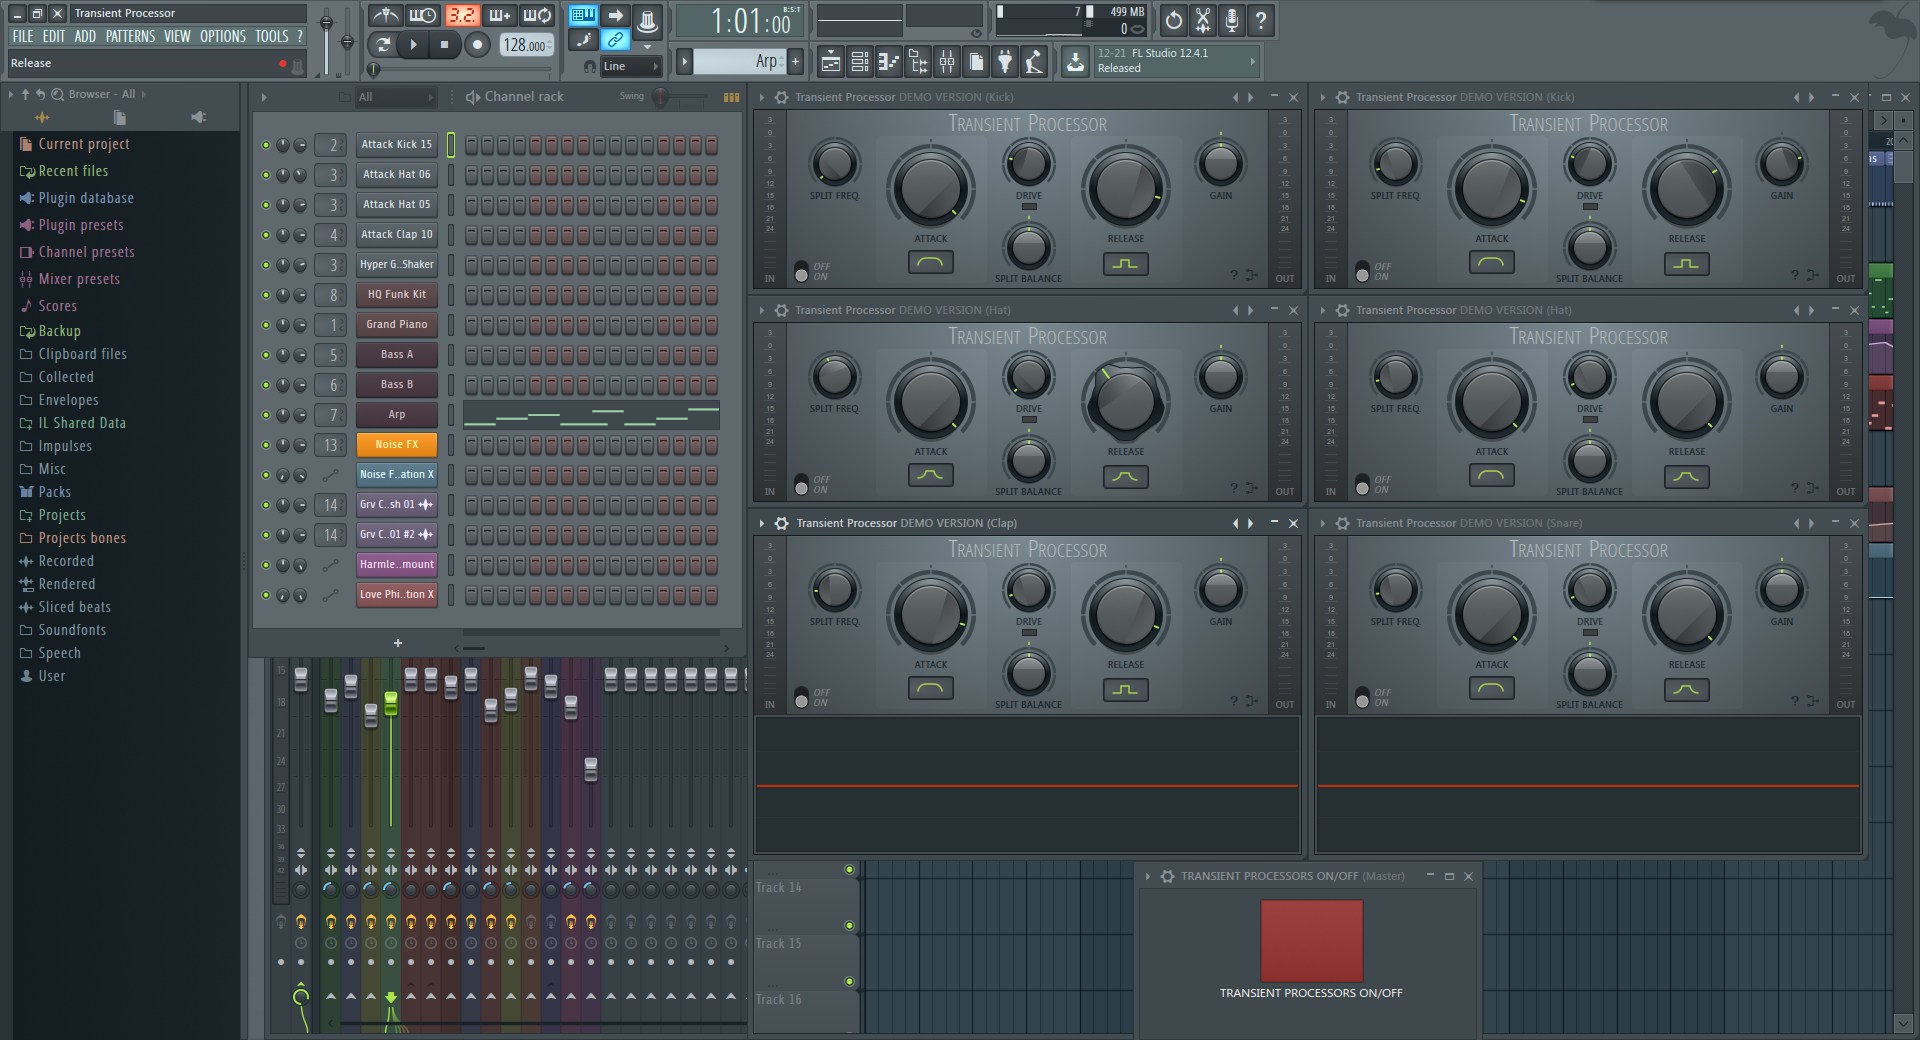Open the EDIT menu

(x=54, y=36)
